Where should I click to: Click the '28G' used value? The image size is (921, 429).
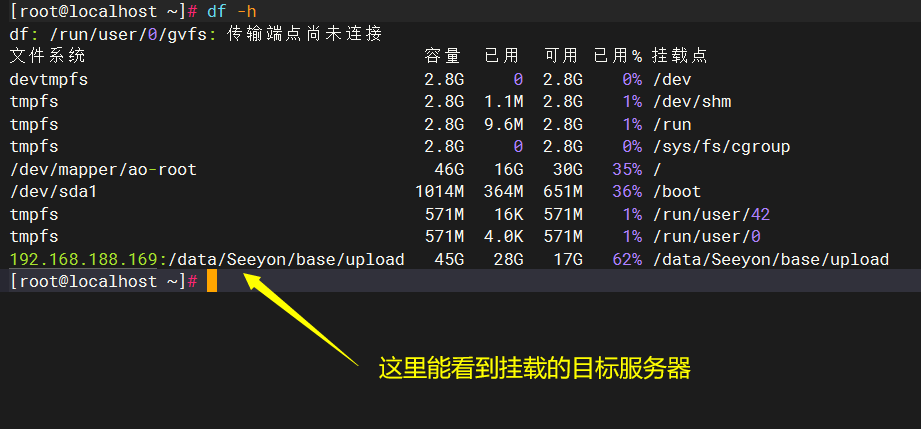tap(509, 259)
